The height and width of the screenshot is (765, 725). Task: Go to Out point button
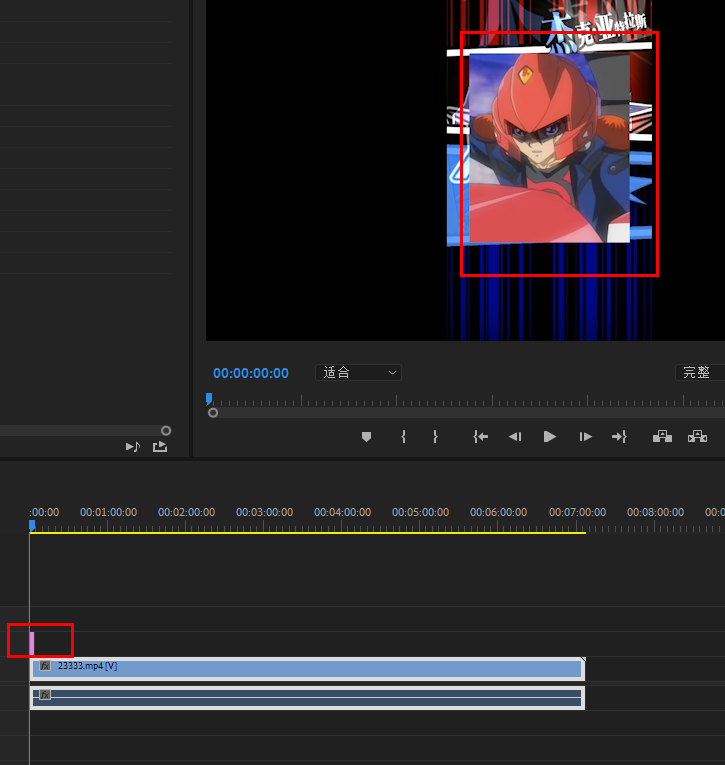coord(619,437)
